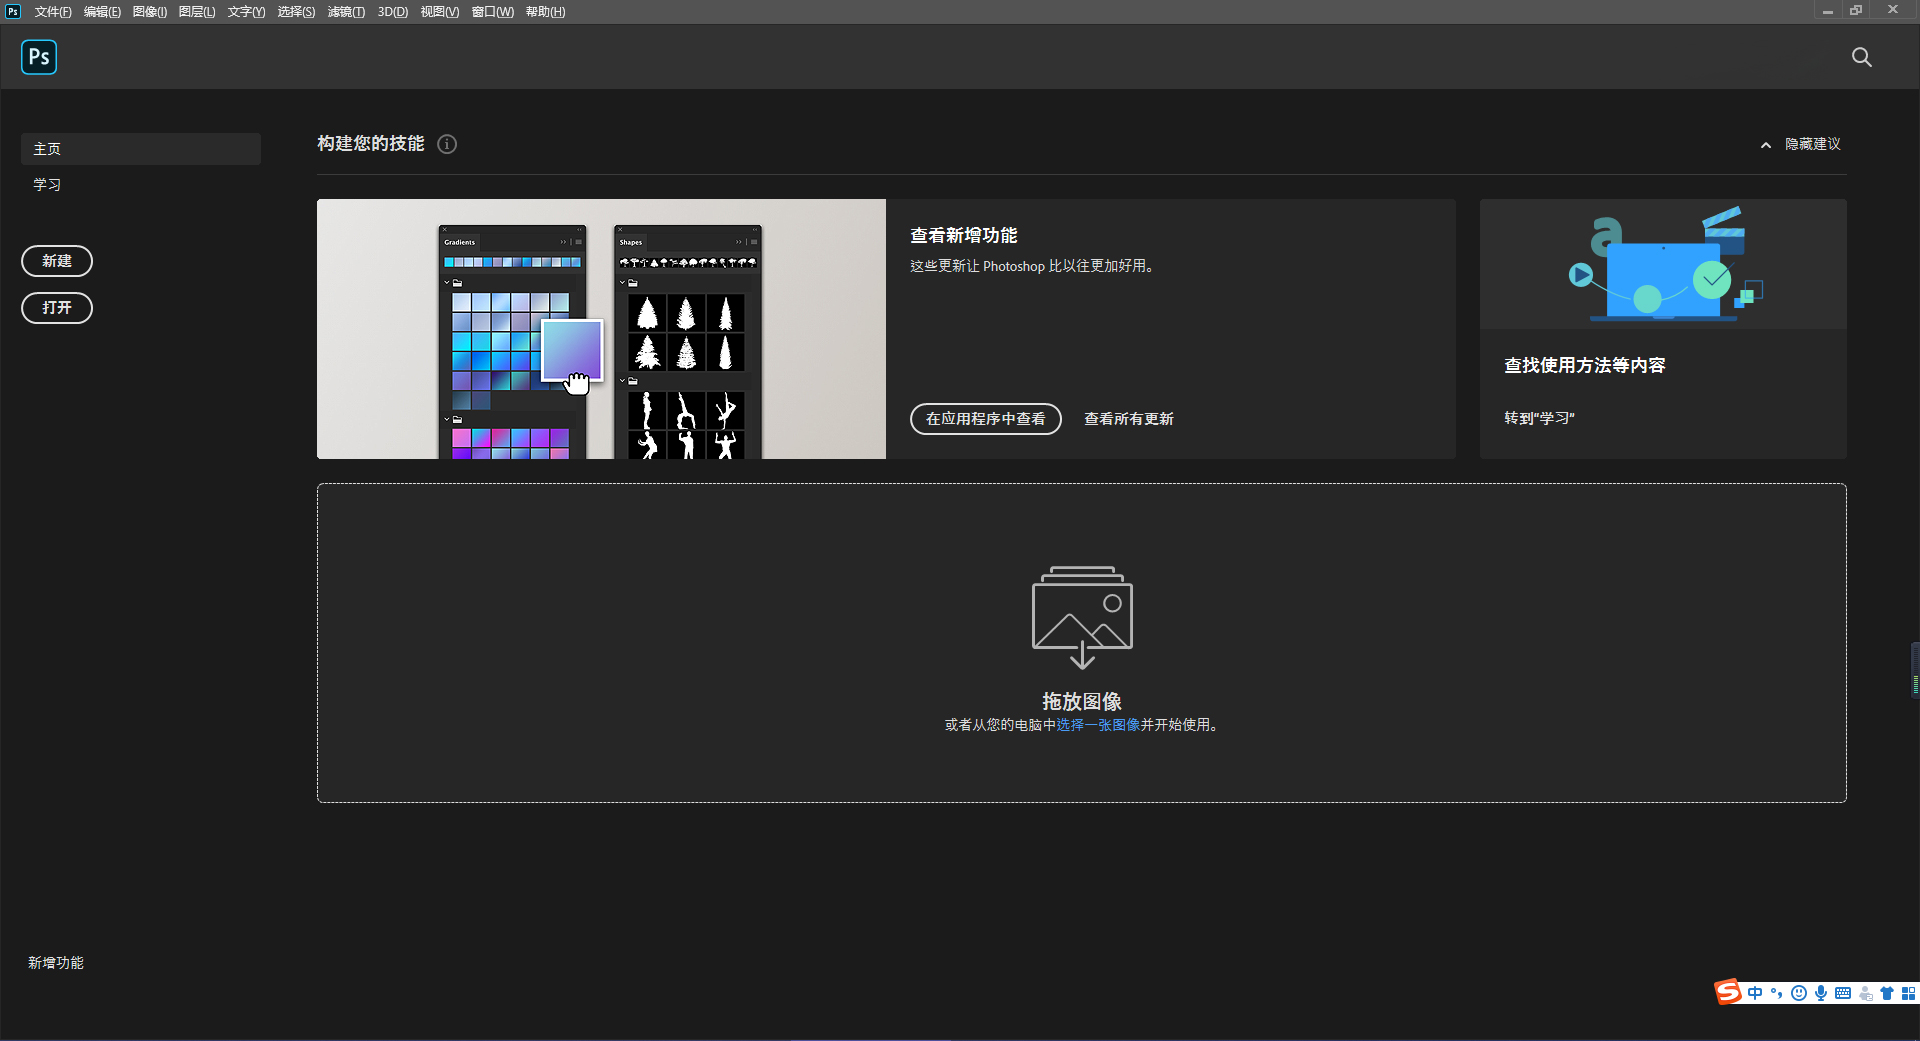Click the user account icon in IME bar
This screenshot has width=1920, height=1041.
(x=1865, y=993)
